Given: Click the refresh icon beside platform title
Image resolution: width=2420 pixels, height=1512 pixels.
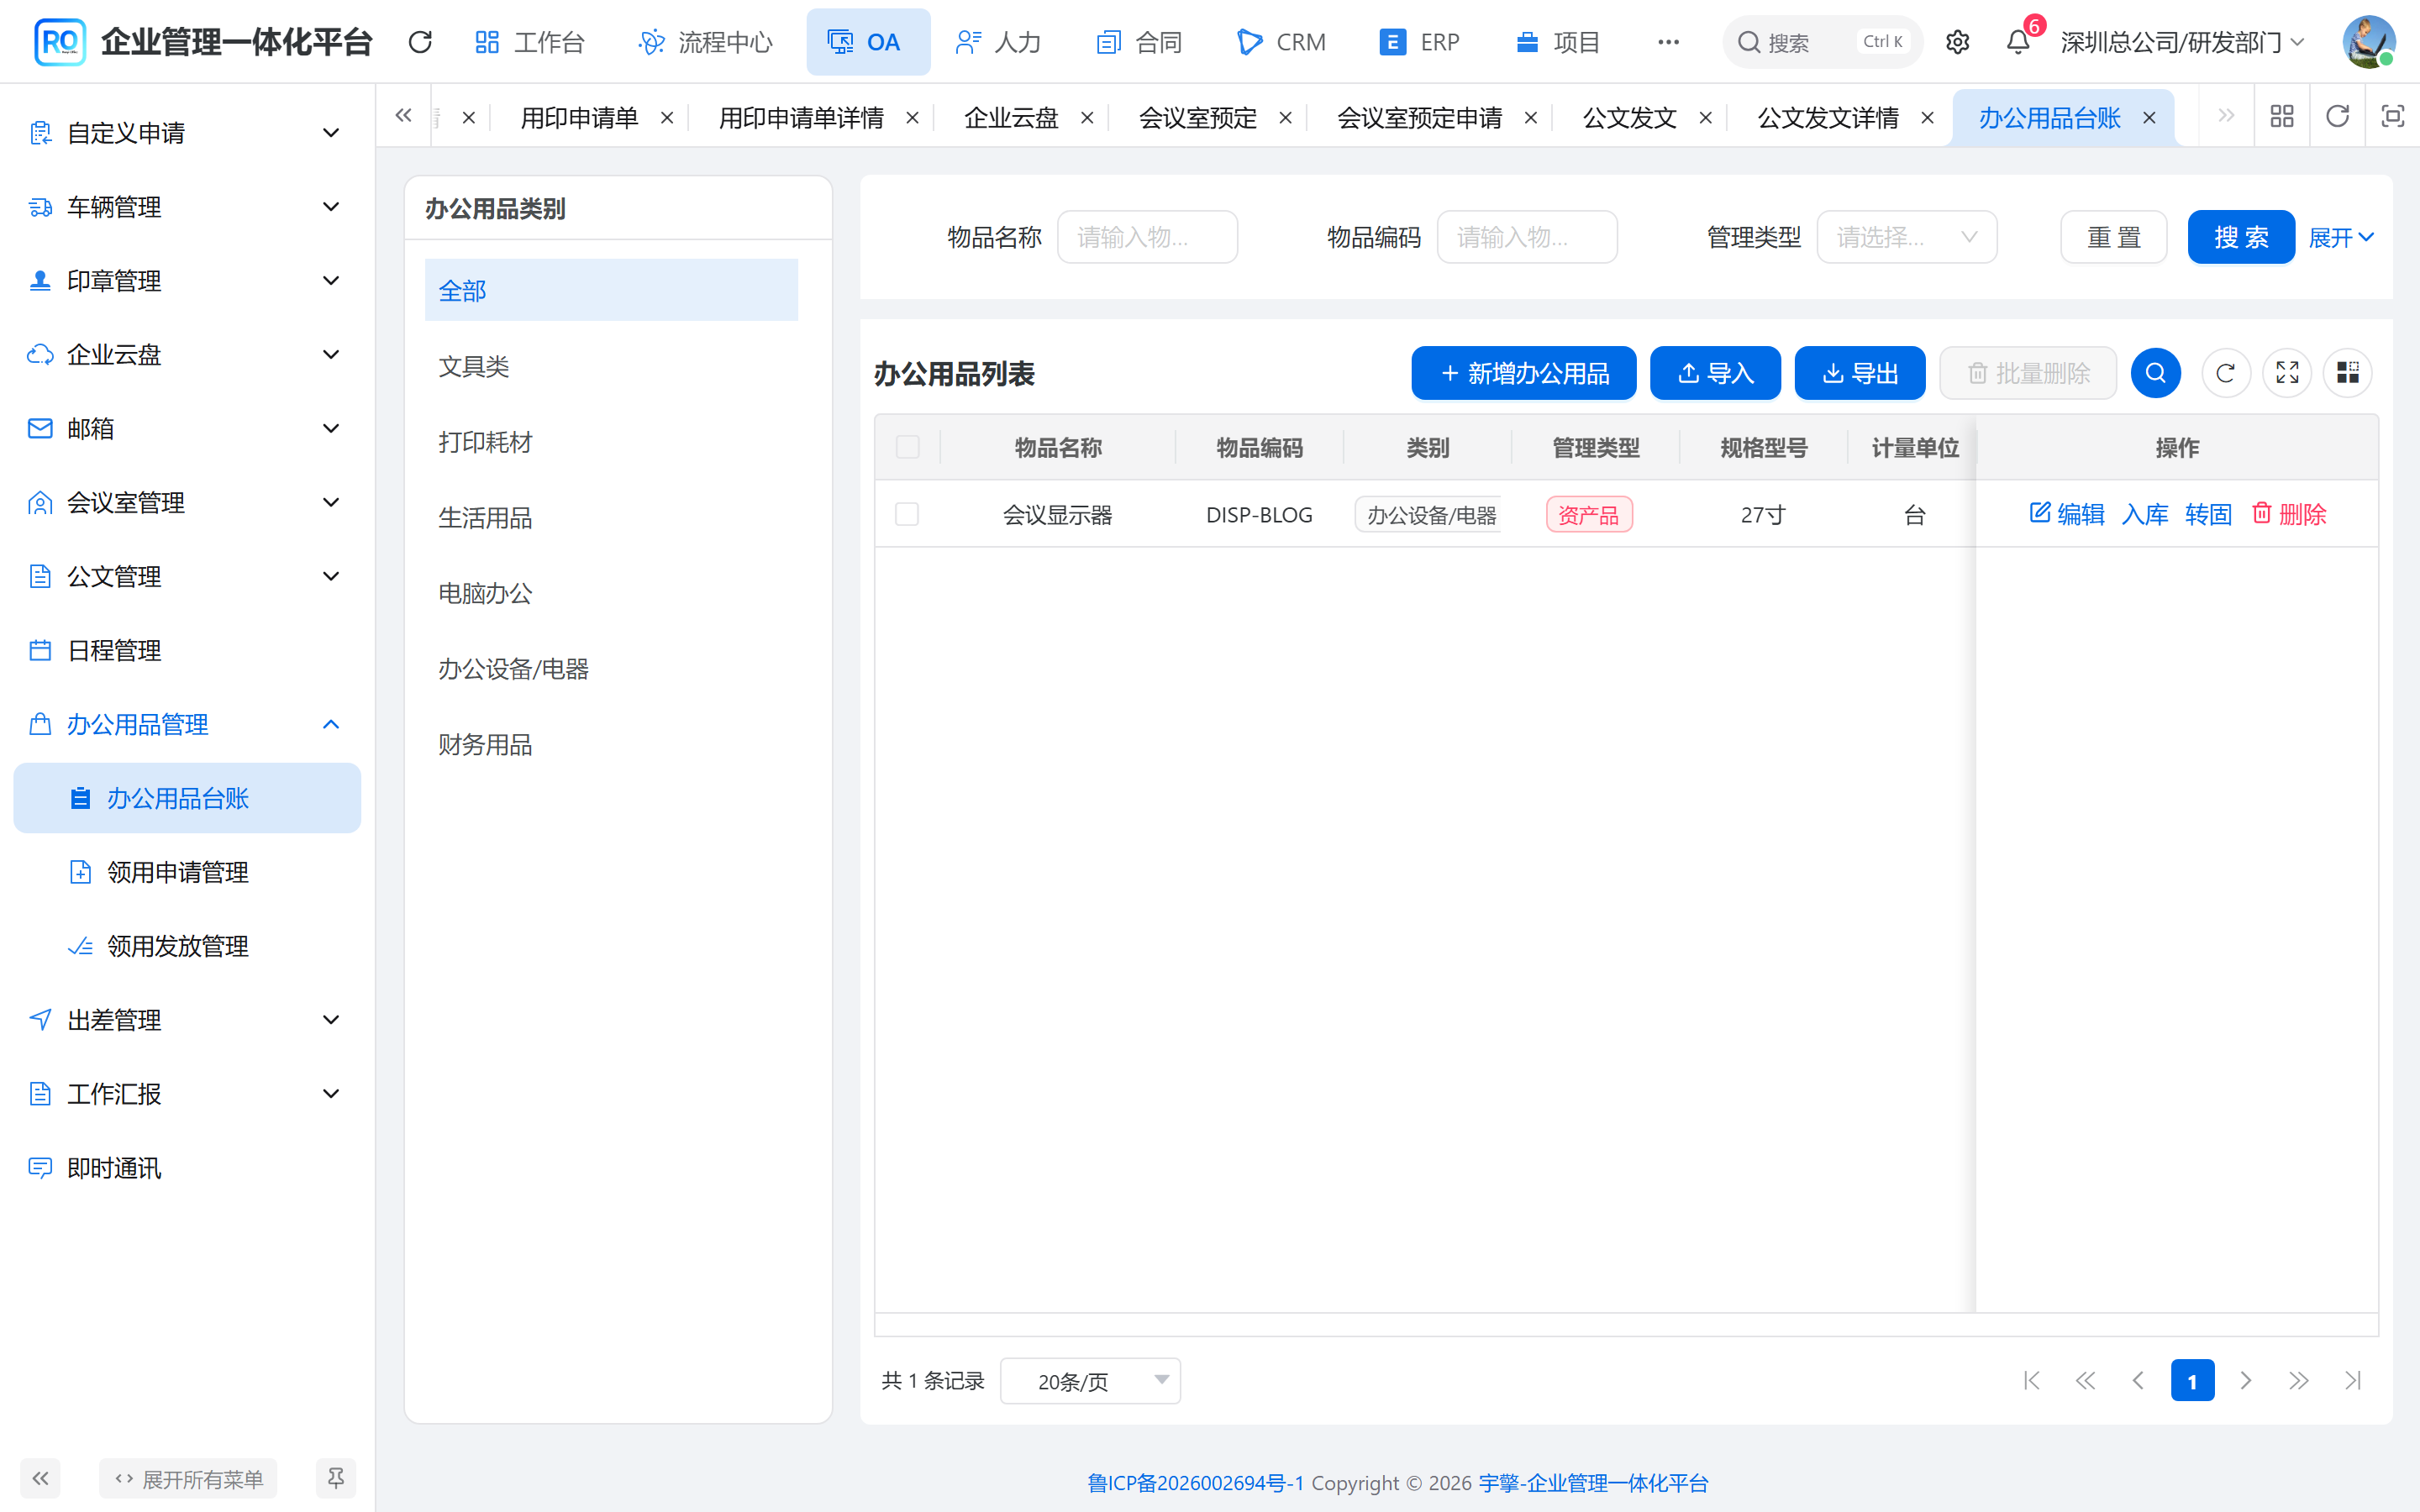Looking at the screenshot, I should coord(420,42).
